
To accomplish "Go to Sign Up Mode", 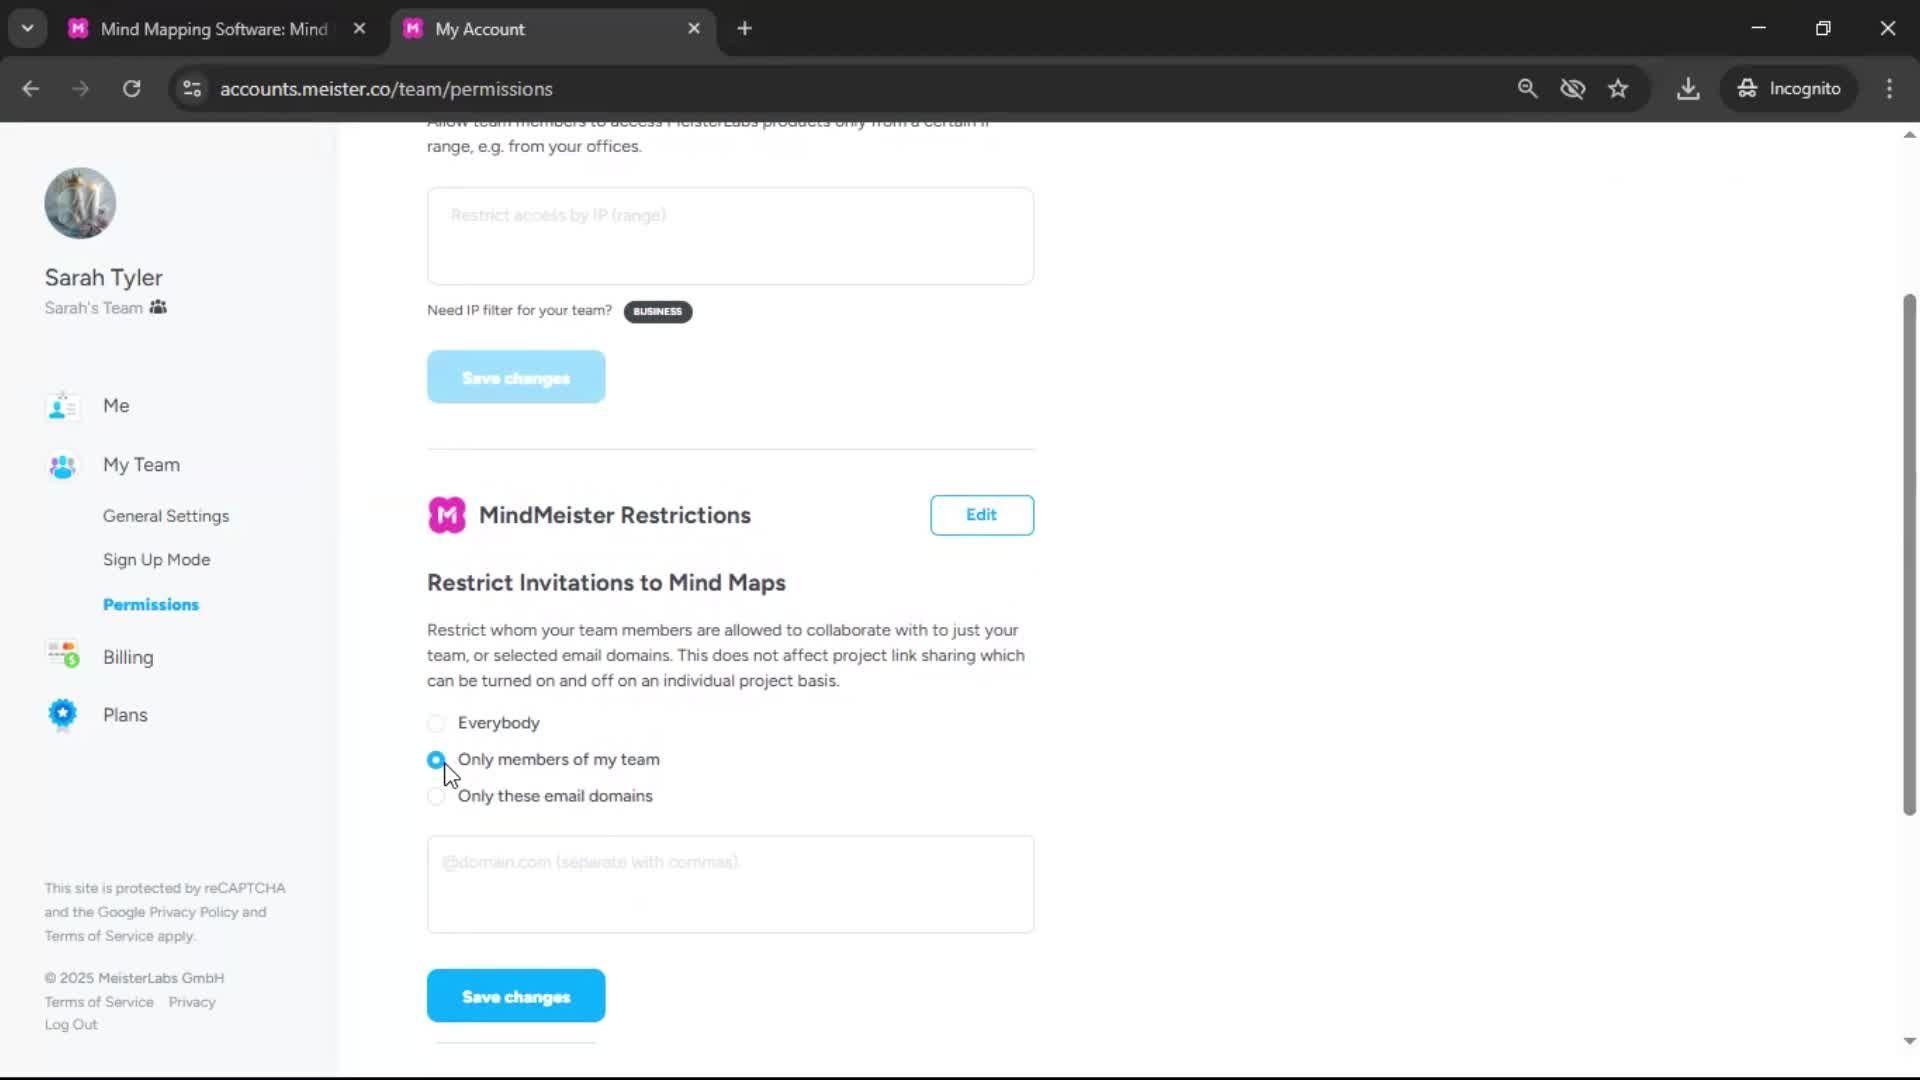I will pos(156,560).
